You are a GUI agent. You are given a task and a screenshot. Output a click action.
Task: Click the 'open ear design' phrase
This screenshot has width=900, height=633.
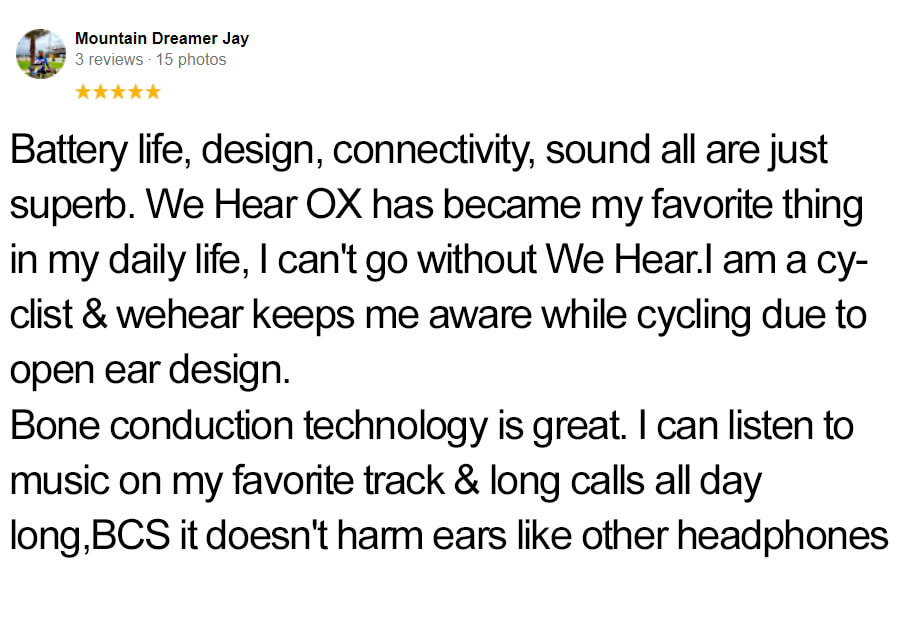149,372
